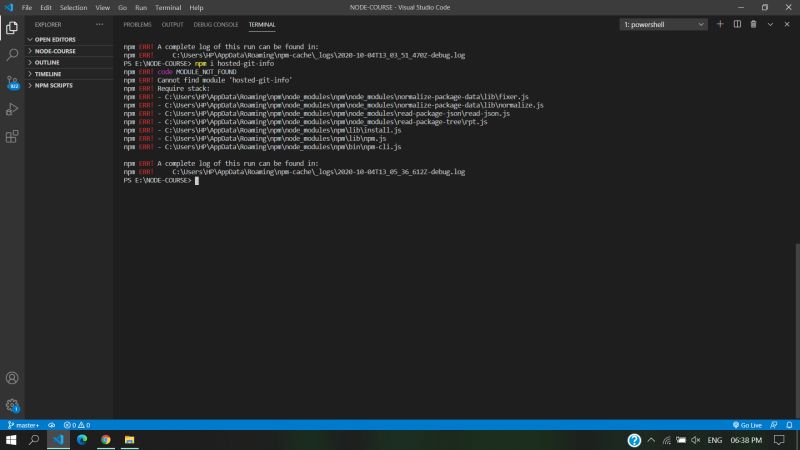
Task: Open Run and Debug view
Action: [x=12, y=109]
